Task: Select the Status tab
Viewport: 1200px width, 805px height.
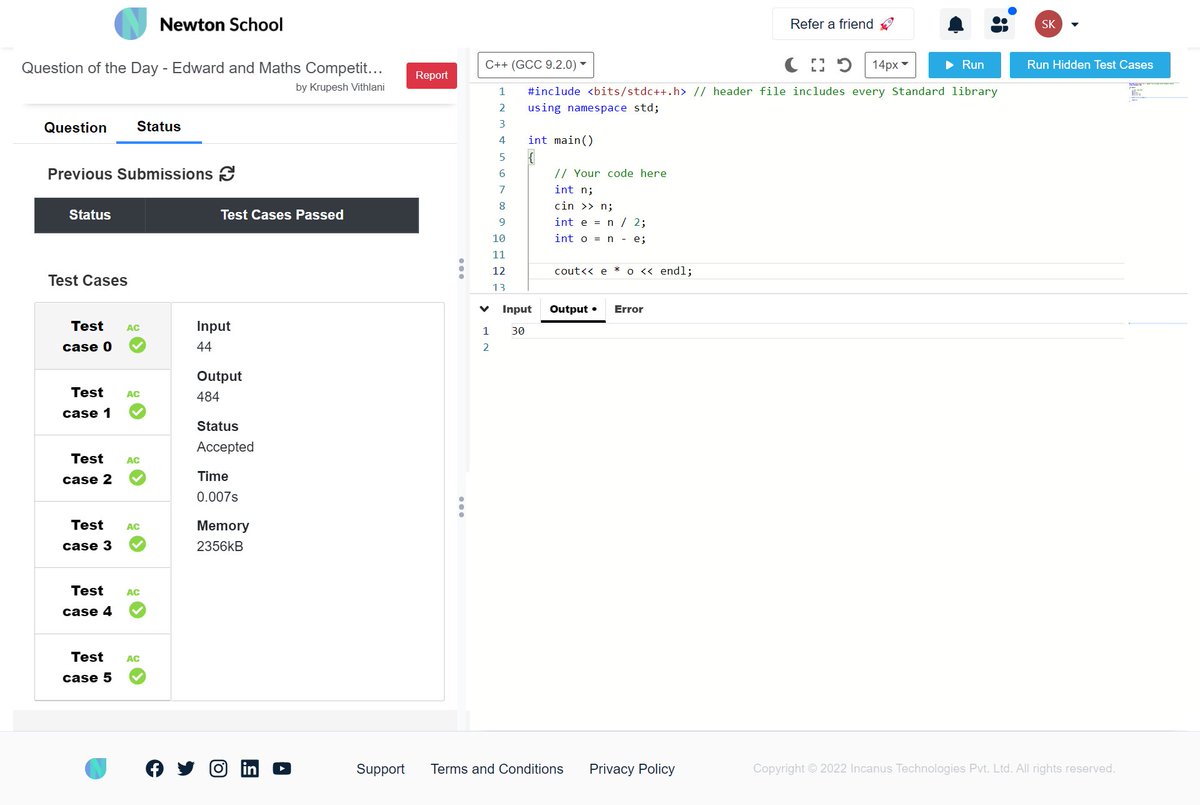Action: tap(159, 127)
